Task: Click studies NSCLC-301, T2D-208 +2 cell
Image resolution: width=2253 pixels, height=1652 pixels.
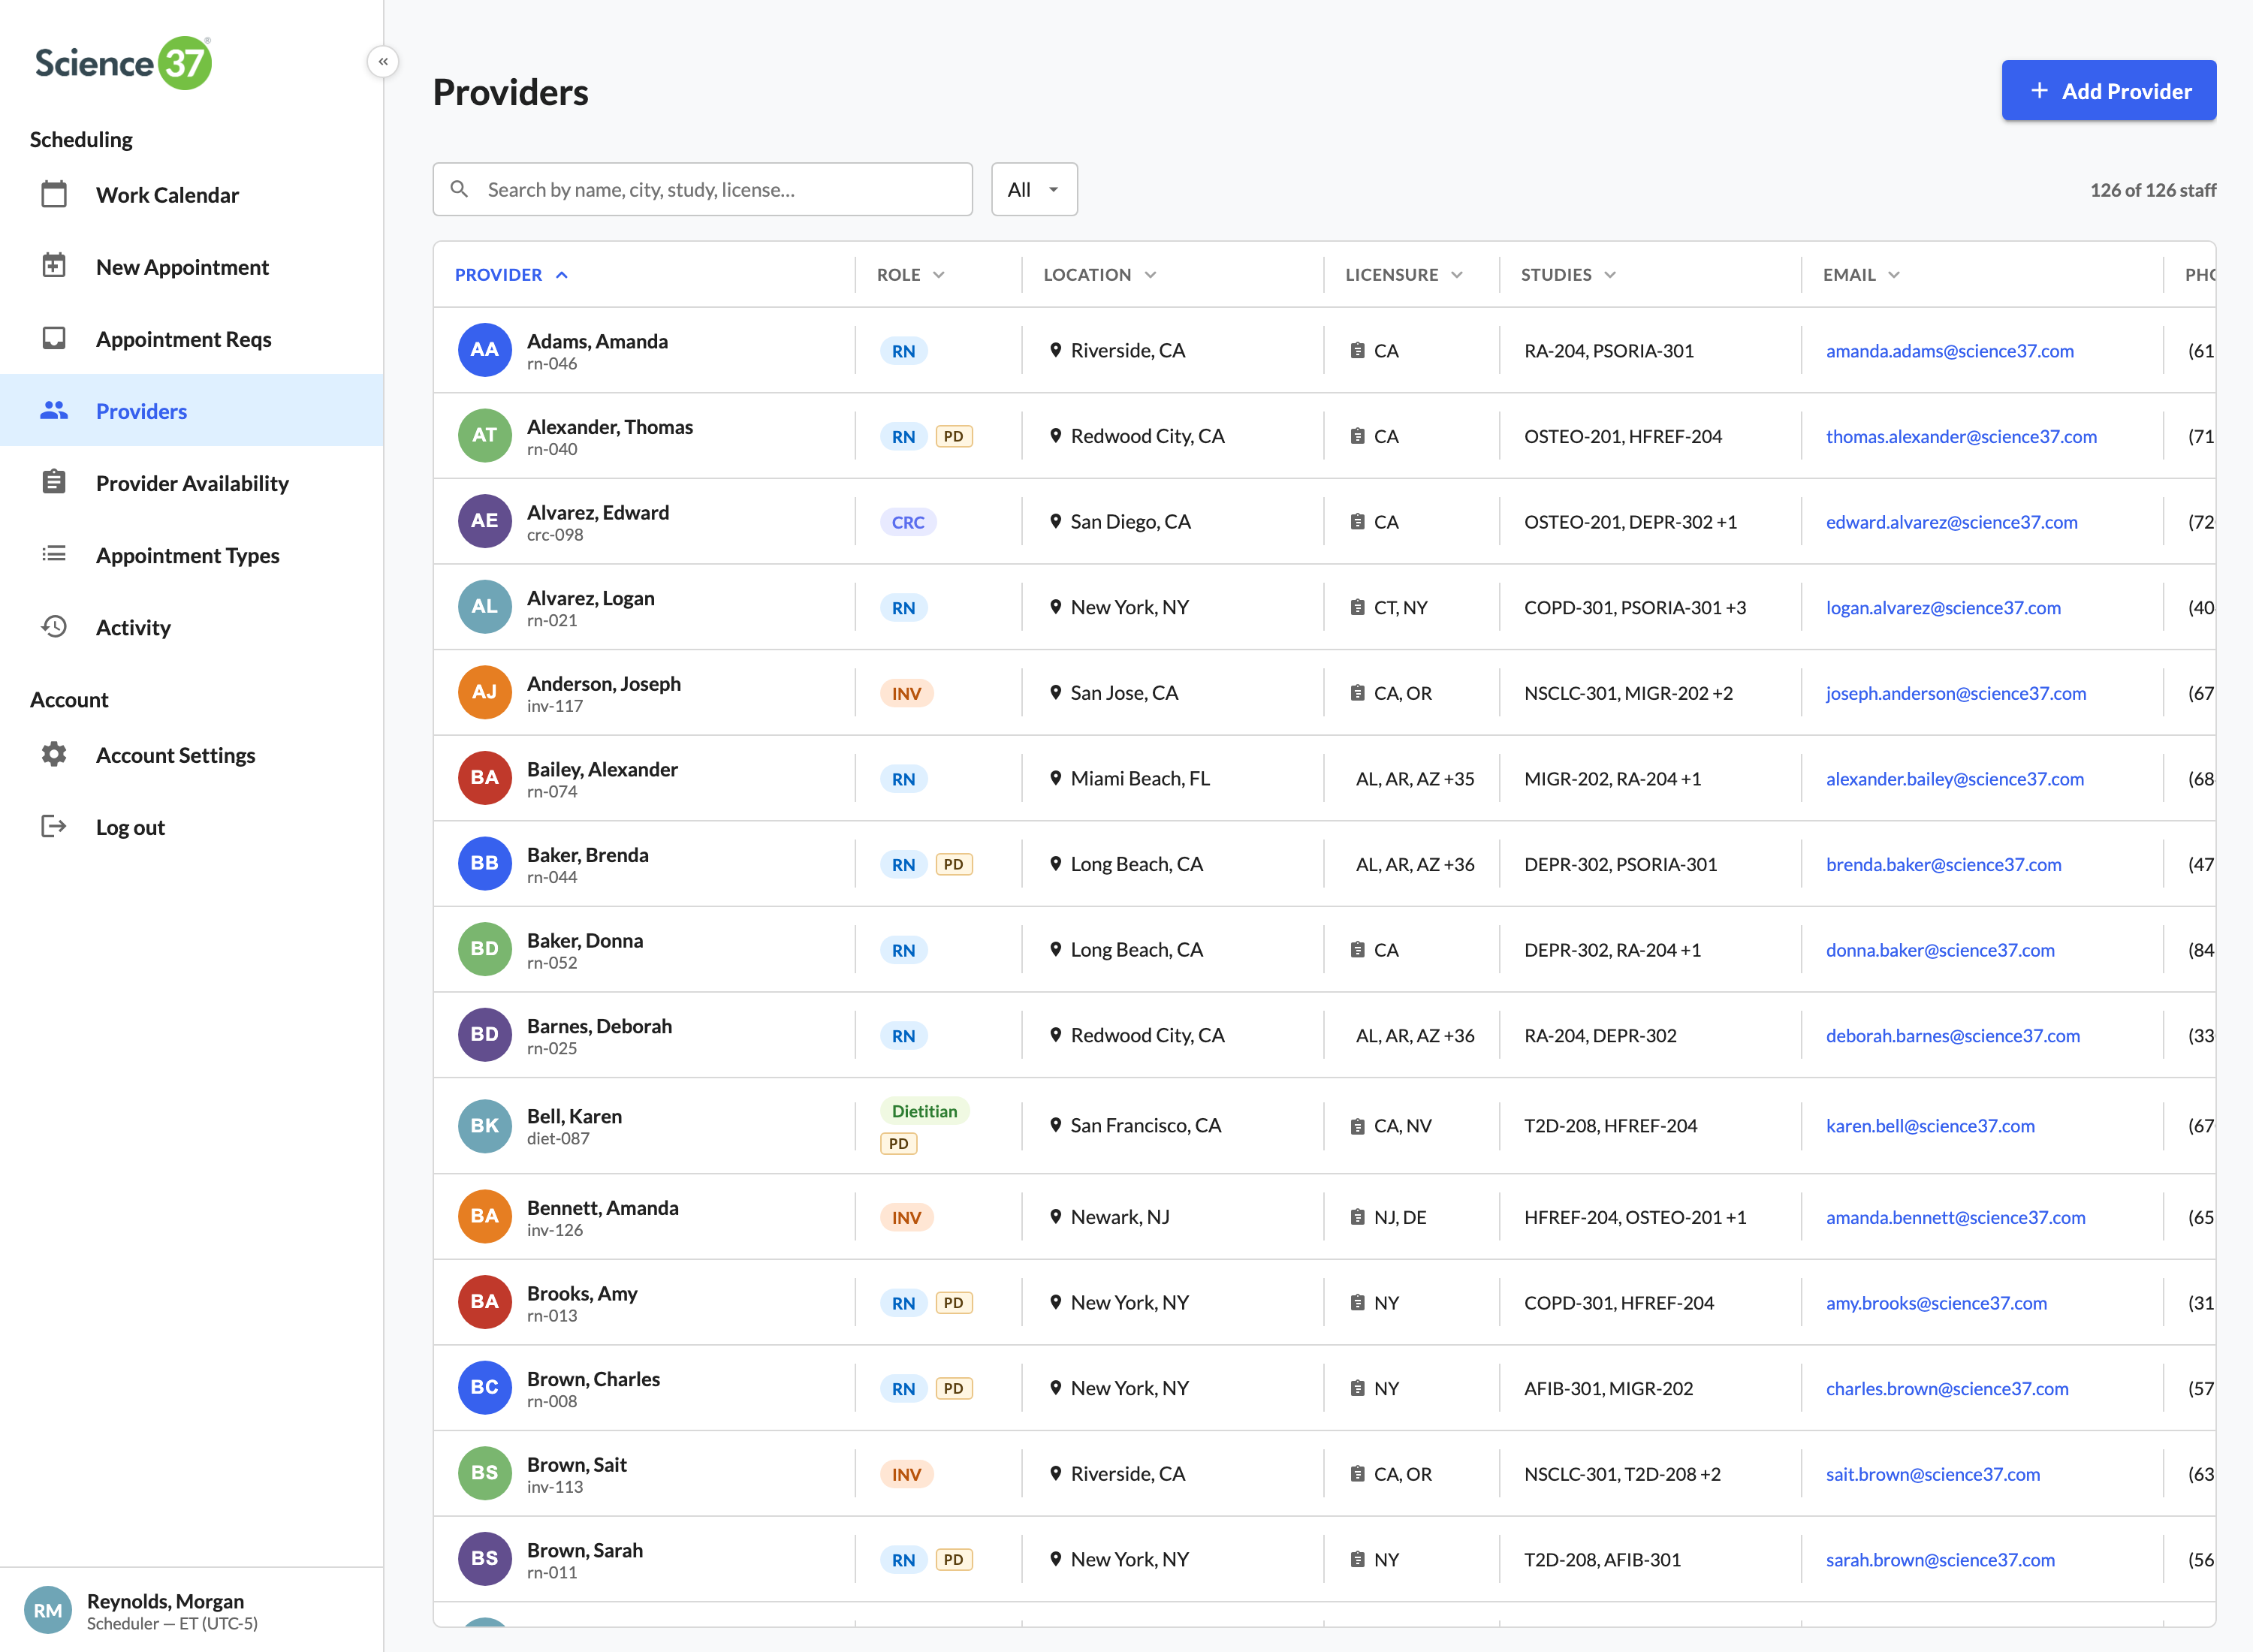Action: (1622, 1474)
